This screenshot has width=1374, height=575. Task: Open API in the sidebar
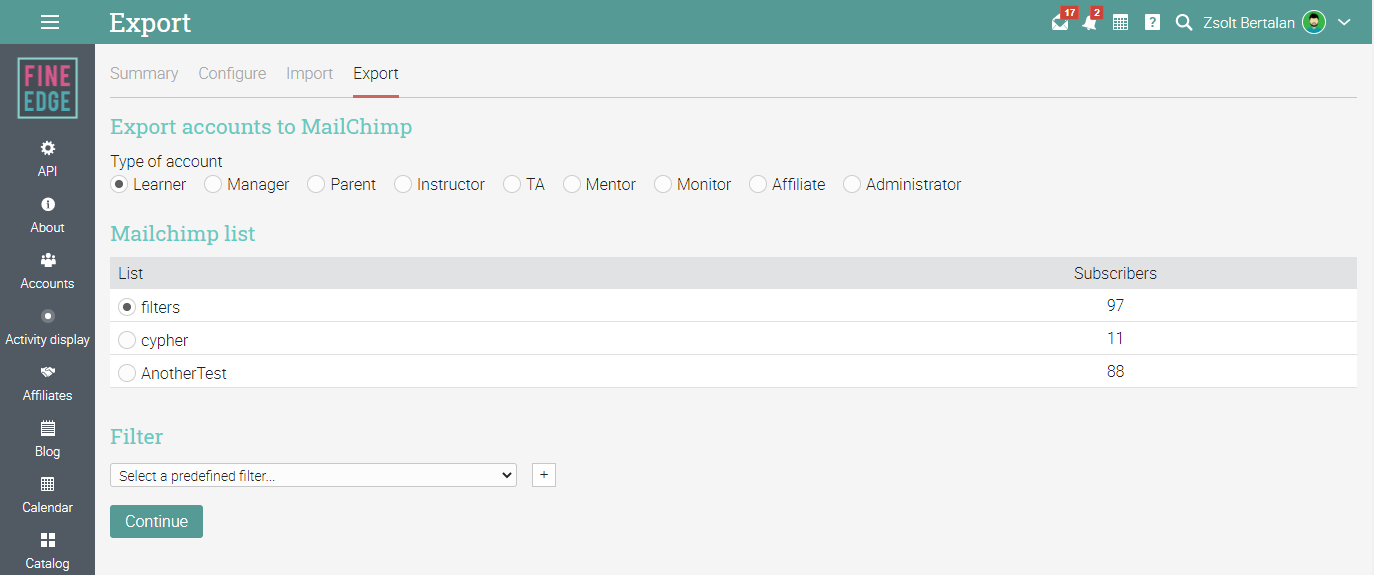pyautogui.click(x=47, y=159)
